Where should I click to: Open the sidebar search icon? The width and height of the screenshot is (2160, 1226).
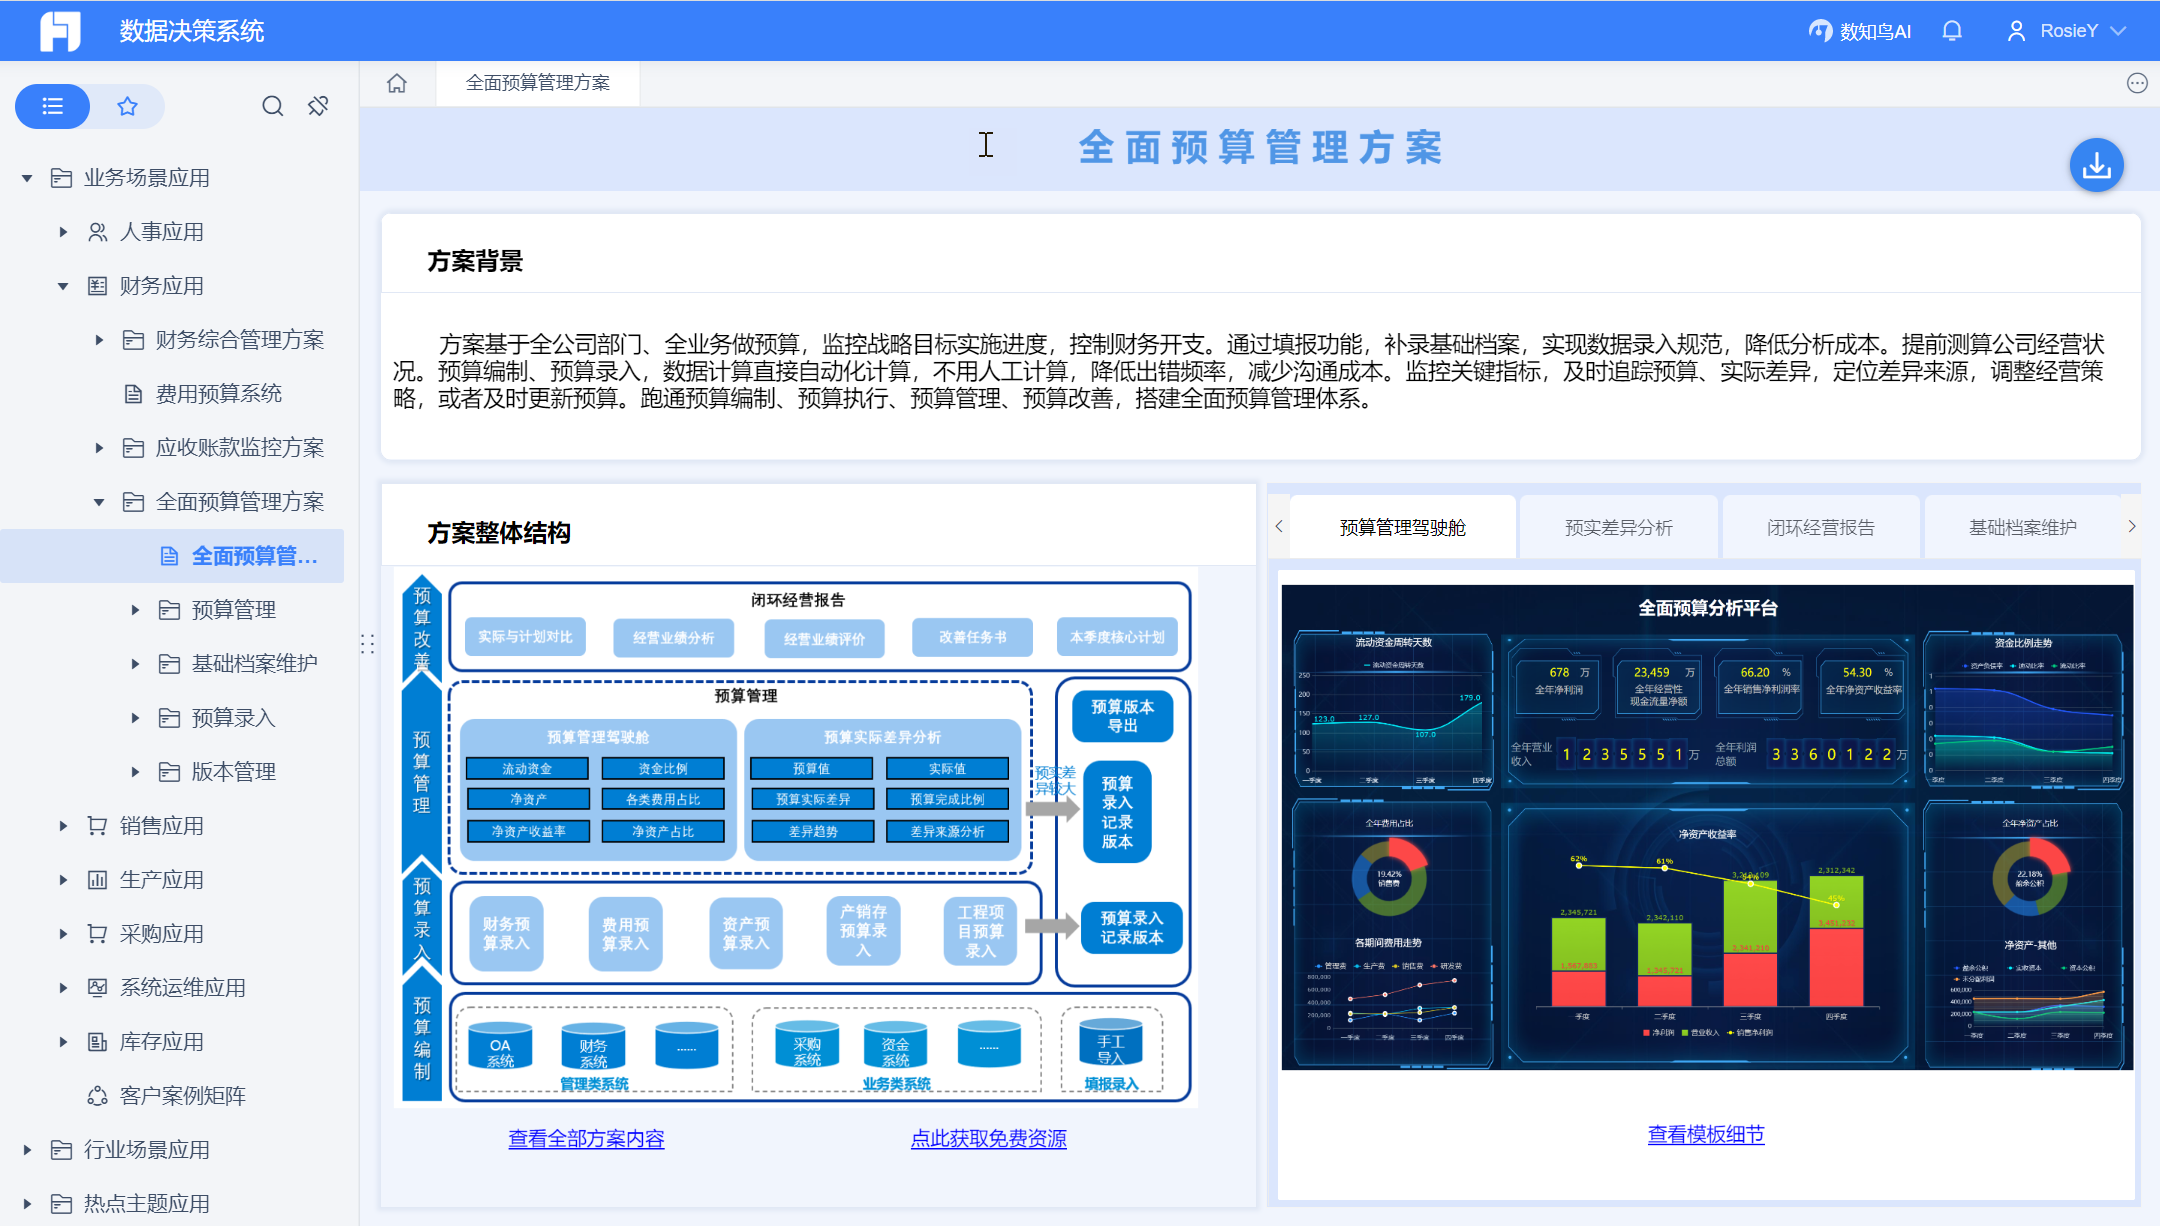272,106
